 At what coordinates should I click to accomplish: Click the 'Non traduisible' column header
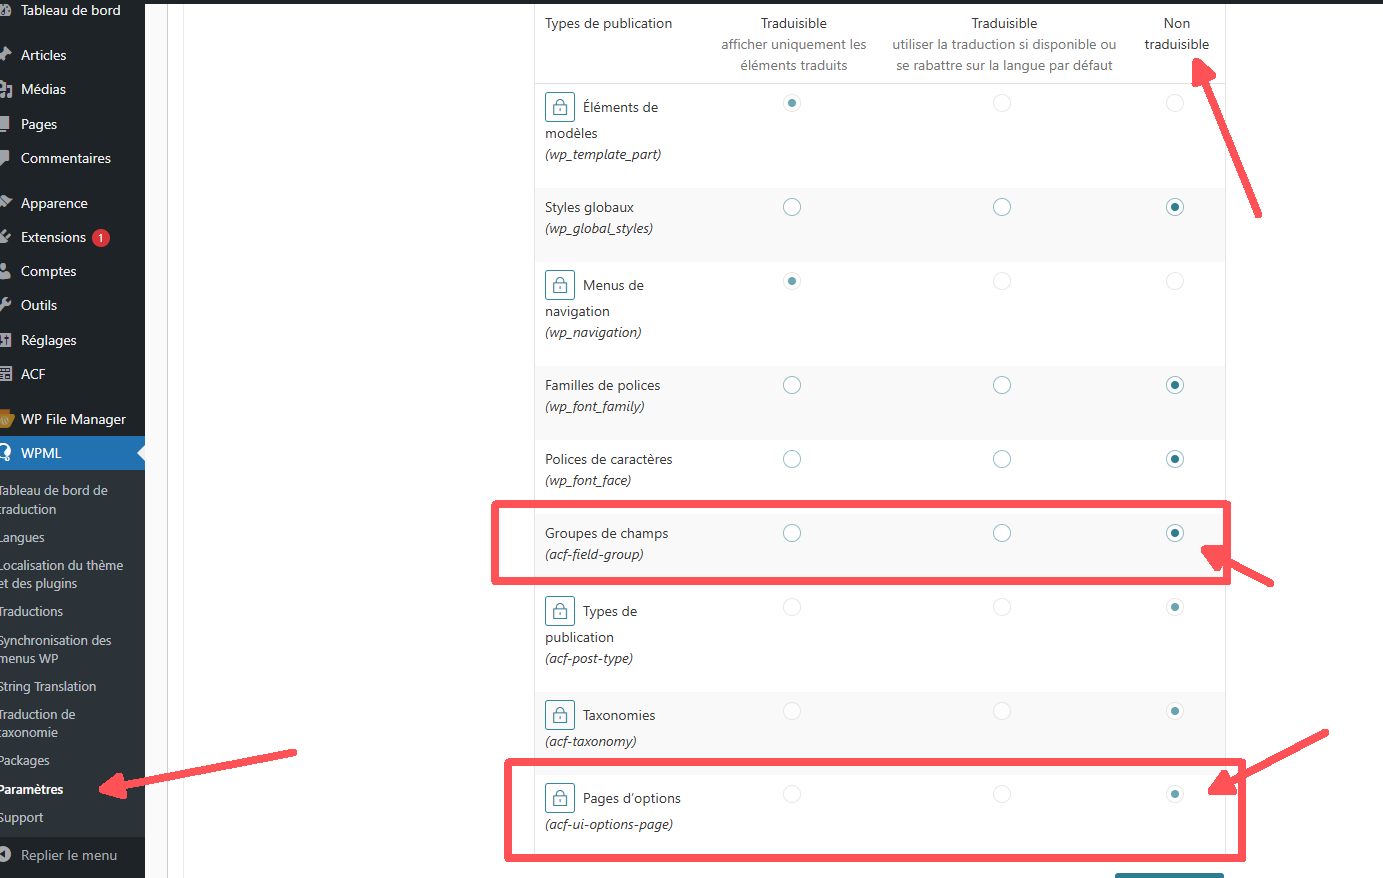(1177, 34)
